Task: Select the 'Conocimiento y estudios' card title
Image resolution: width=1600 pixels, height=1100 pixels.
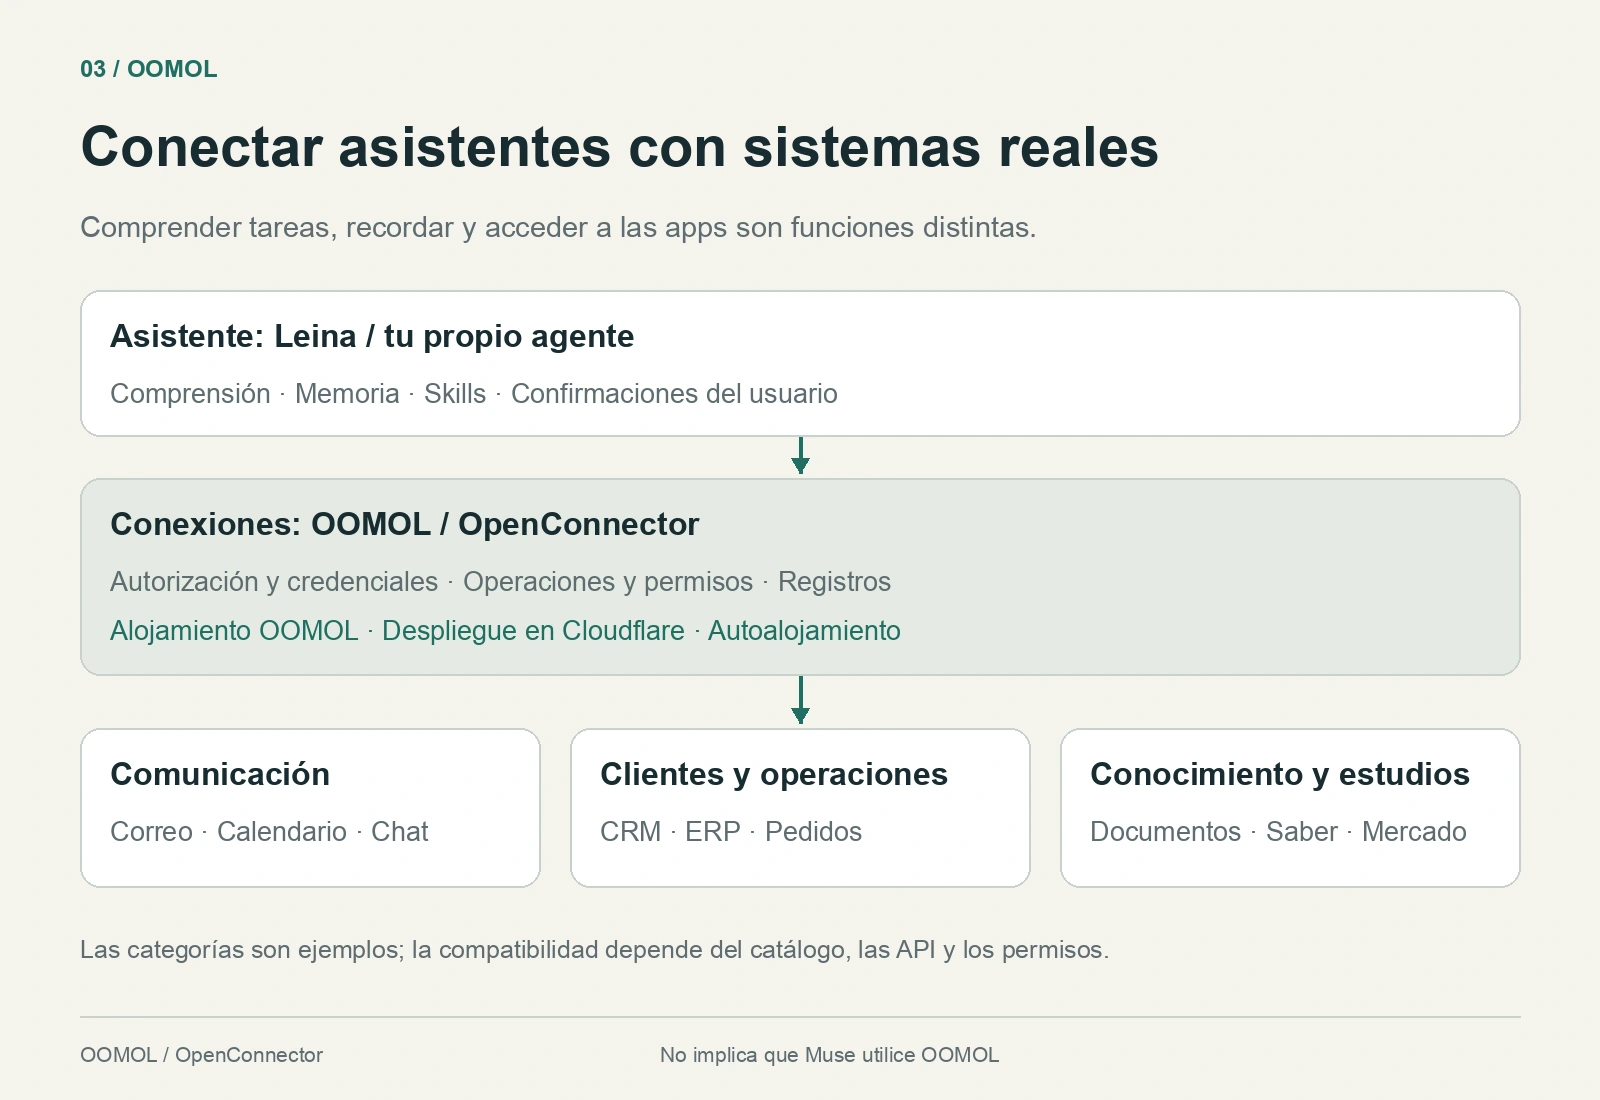Action: [1280, 775]
